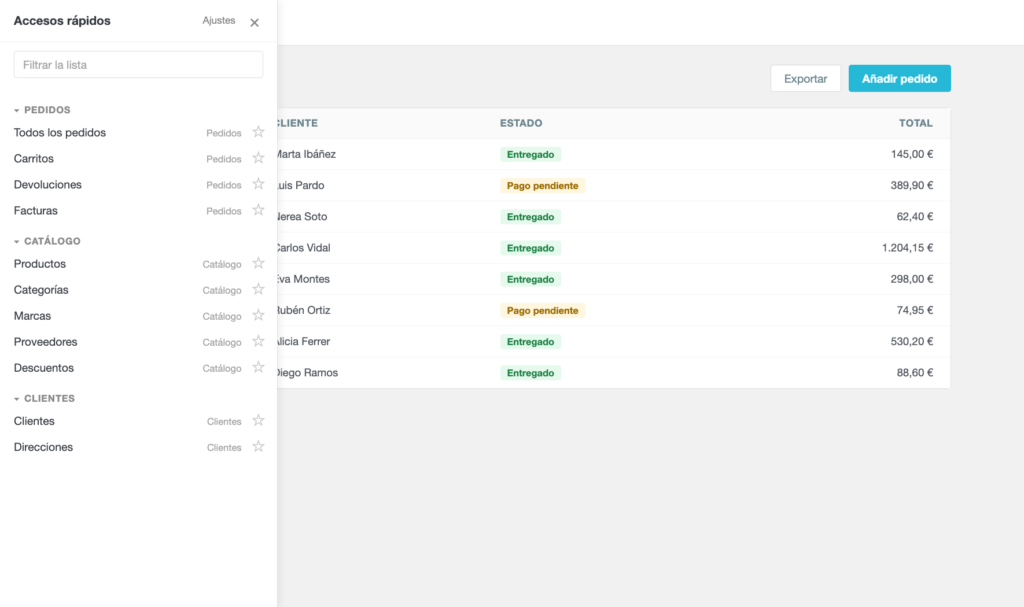The height and width of the screenshot is (607, 1024).
Task: Click the Ajustes link
Action: (219, 20)
